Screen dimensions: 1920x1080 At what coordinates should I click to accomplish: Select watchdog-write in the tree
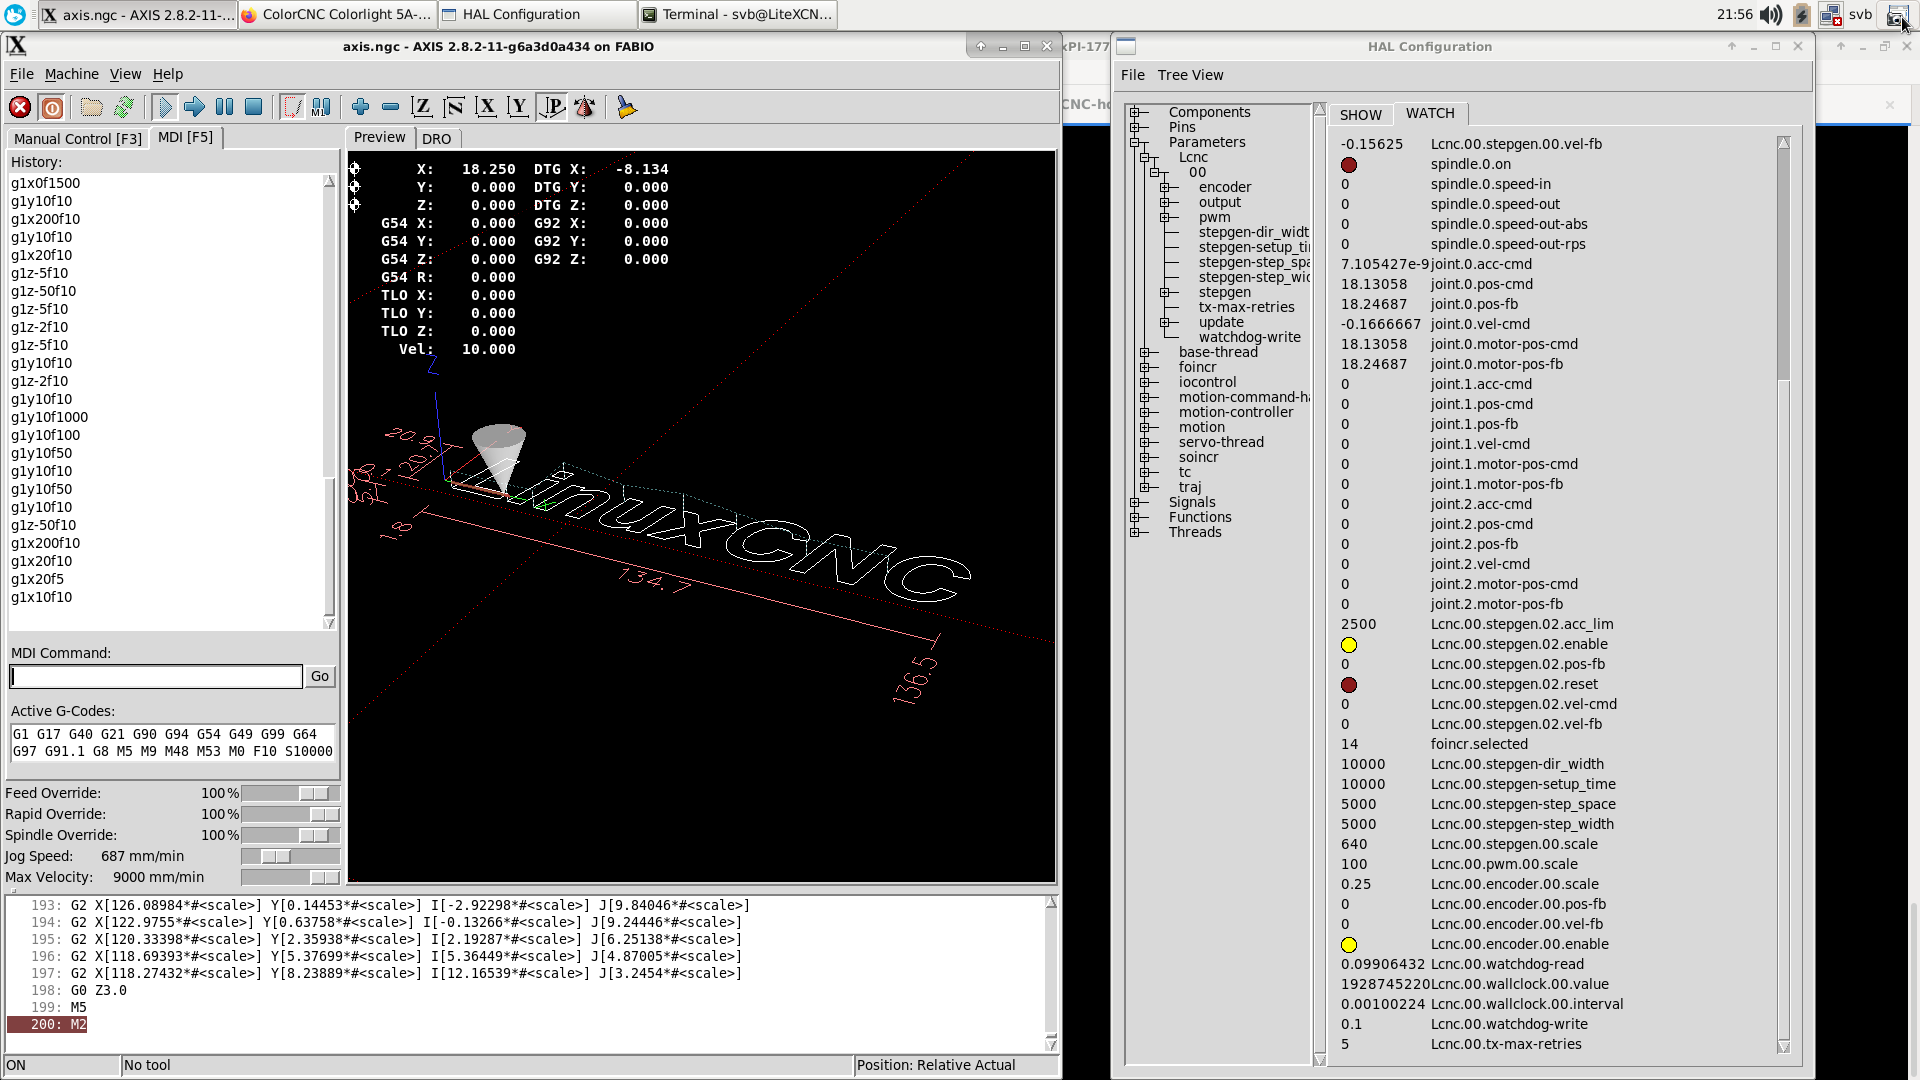click(1250, 337)
